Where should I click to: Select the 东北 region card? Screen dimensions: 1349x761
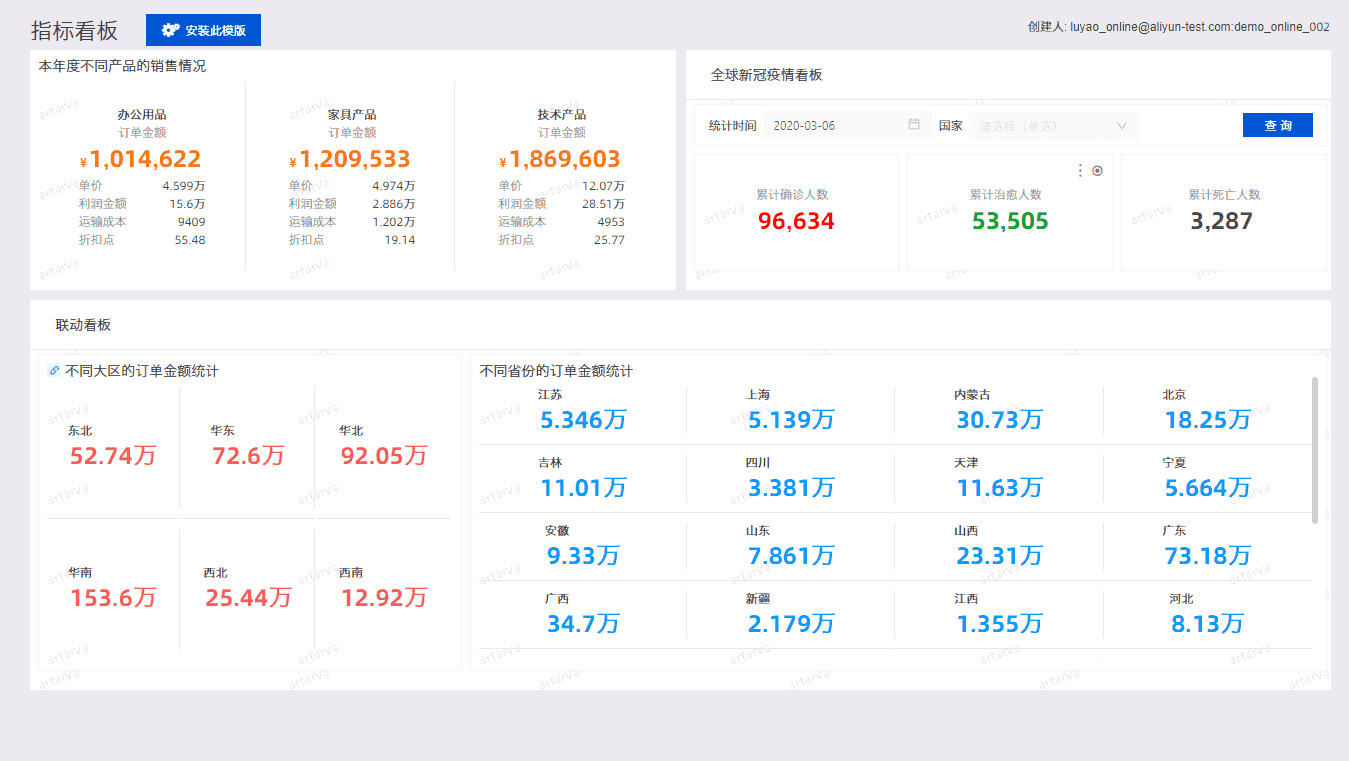point(113,445)
